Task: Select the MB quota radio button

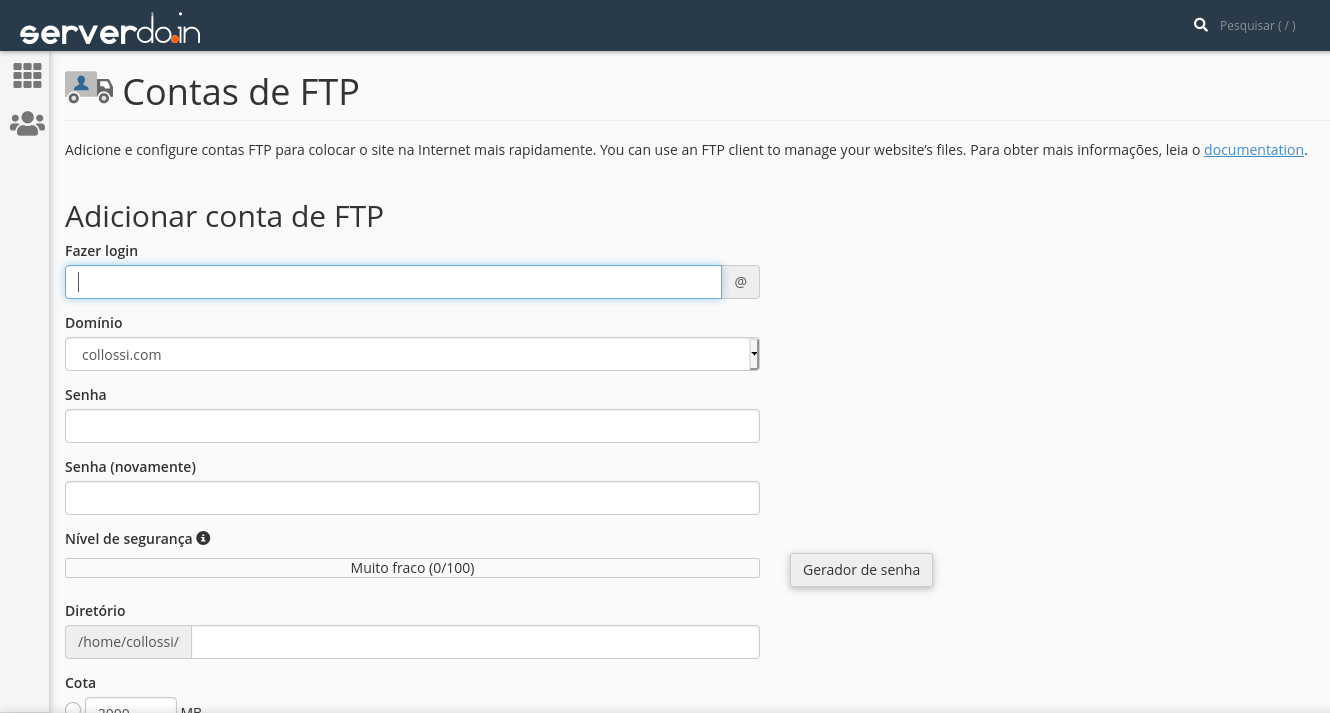Action: point(73,708)
